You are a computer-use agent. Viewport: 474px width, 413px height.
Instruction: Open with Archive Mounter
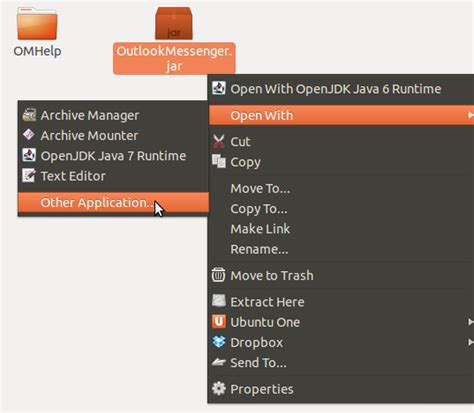[113, 135]
